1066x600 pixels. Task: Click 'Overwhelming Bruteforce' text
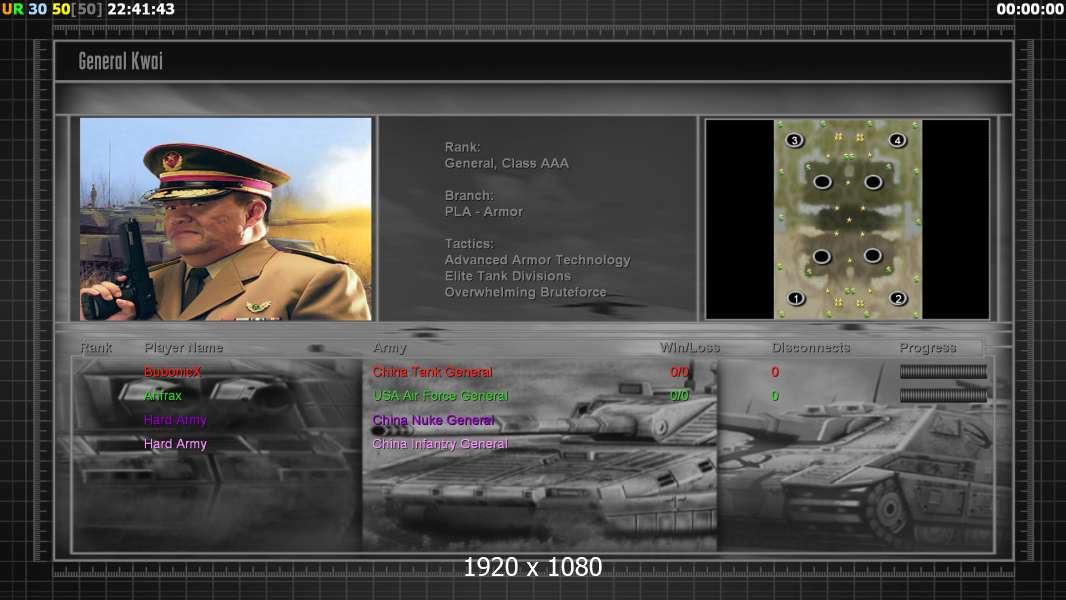[525, 292]
